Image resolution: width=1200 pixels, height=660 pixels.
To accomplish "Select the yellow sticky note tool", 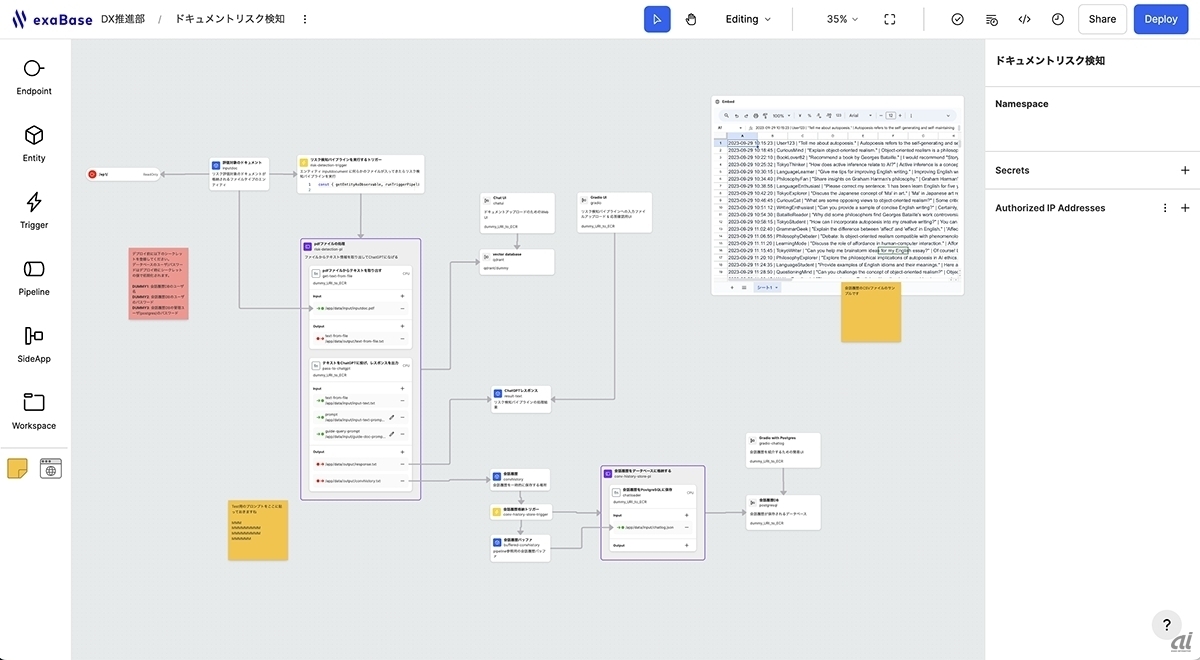I will [x=17, y=468].
